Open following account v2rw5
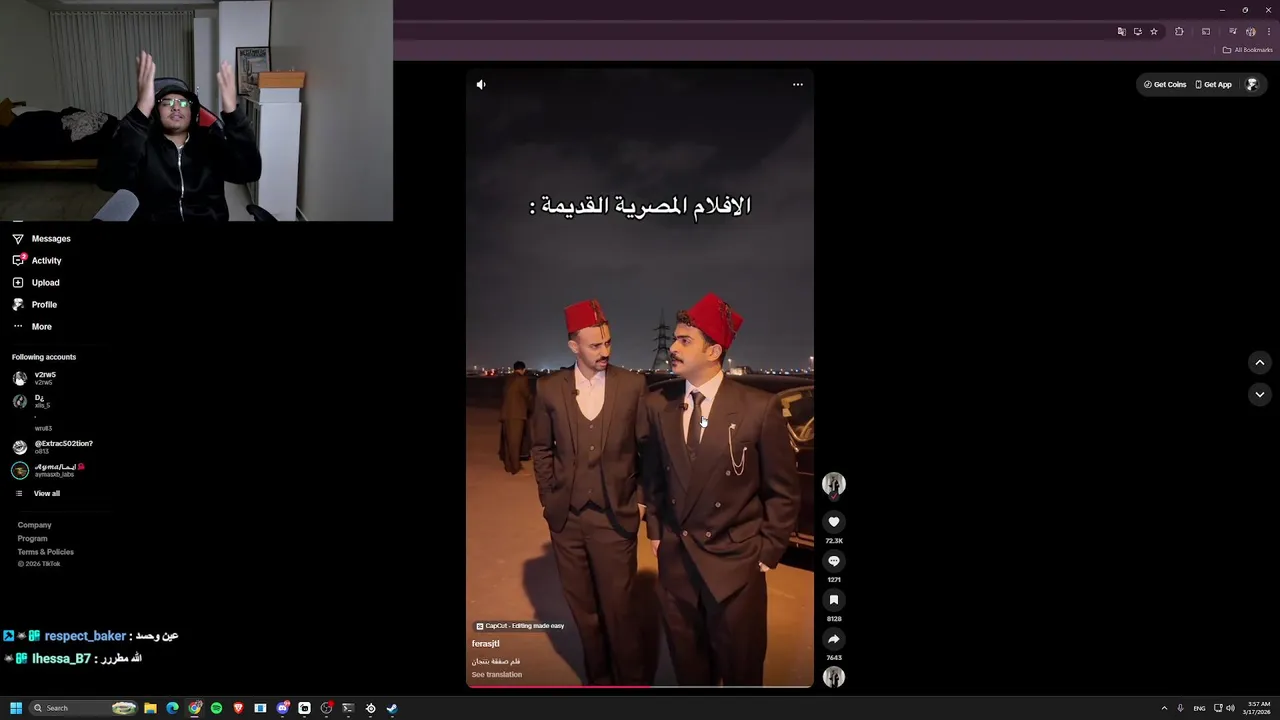1280x720 pixels. pos(35,378)
